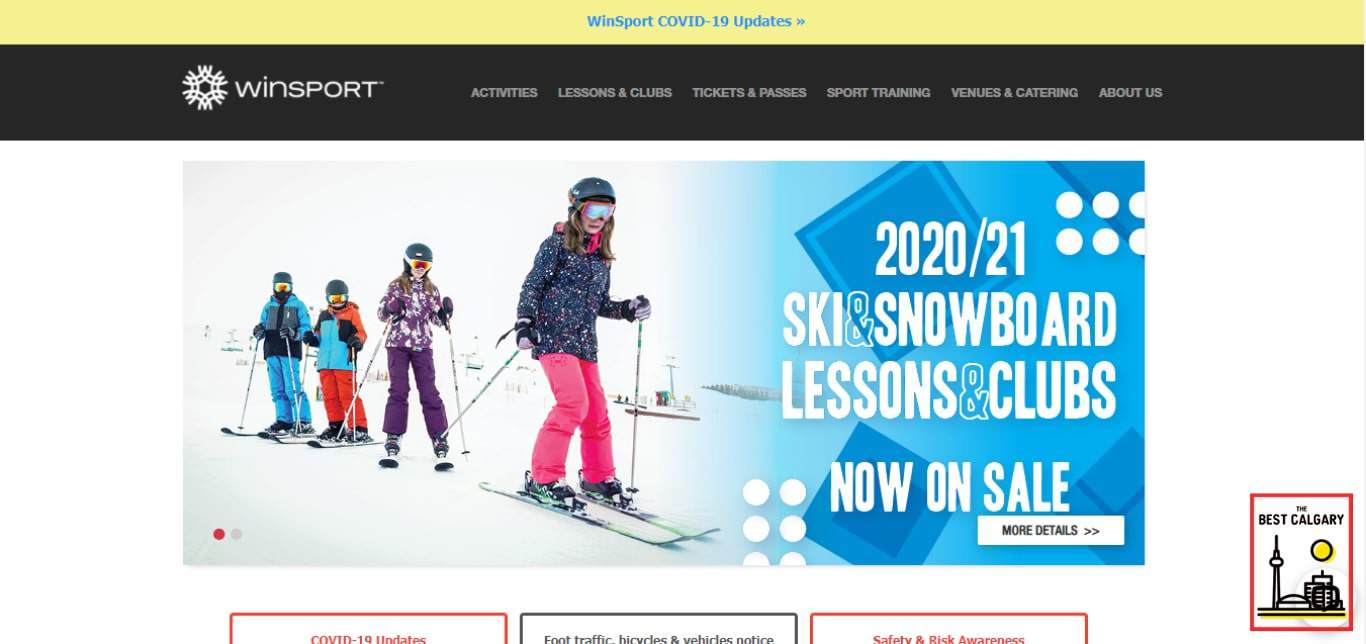Open the Best Calgary badge
Image resolution: width=1366 pixels, height=644 pixels.
tap(1301, 562)
